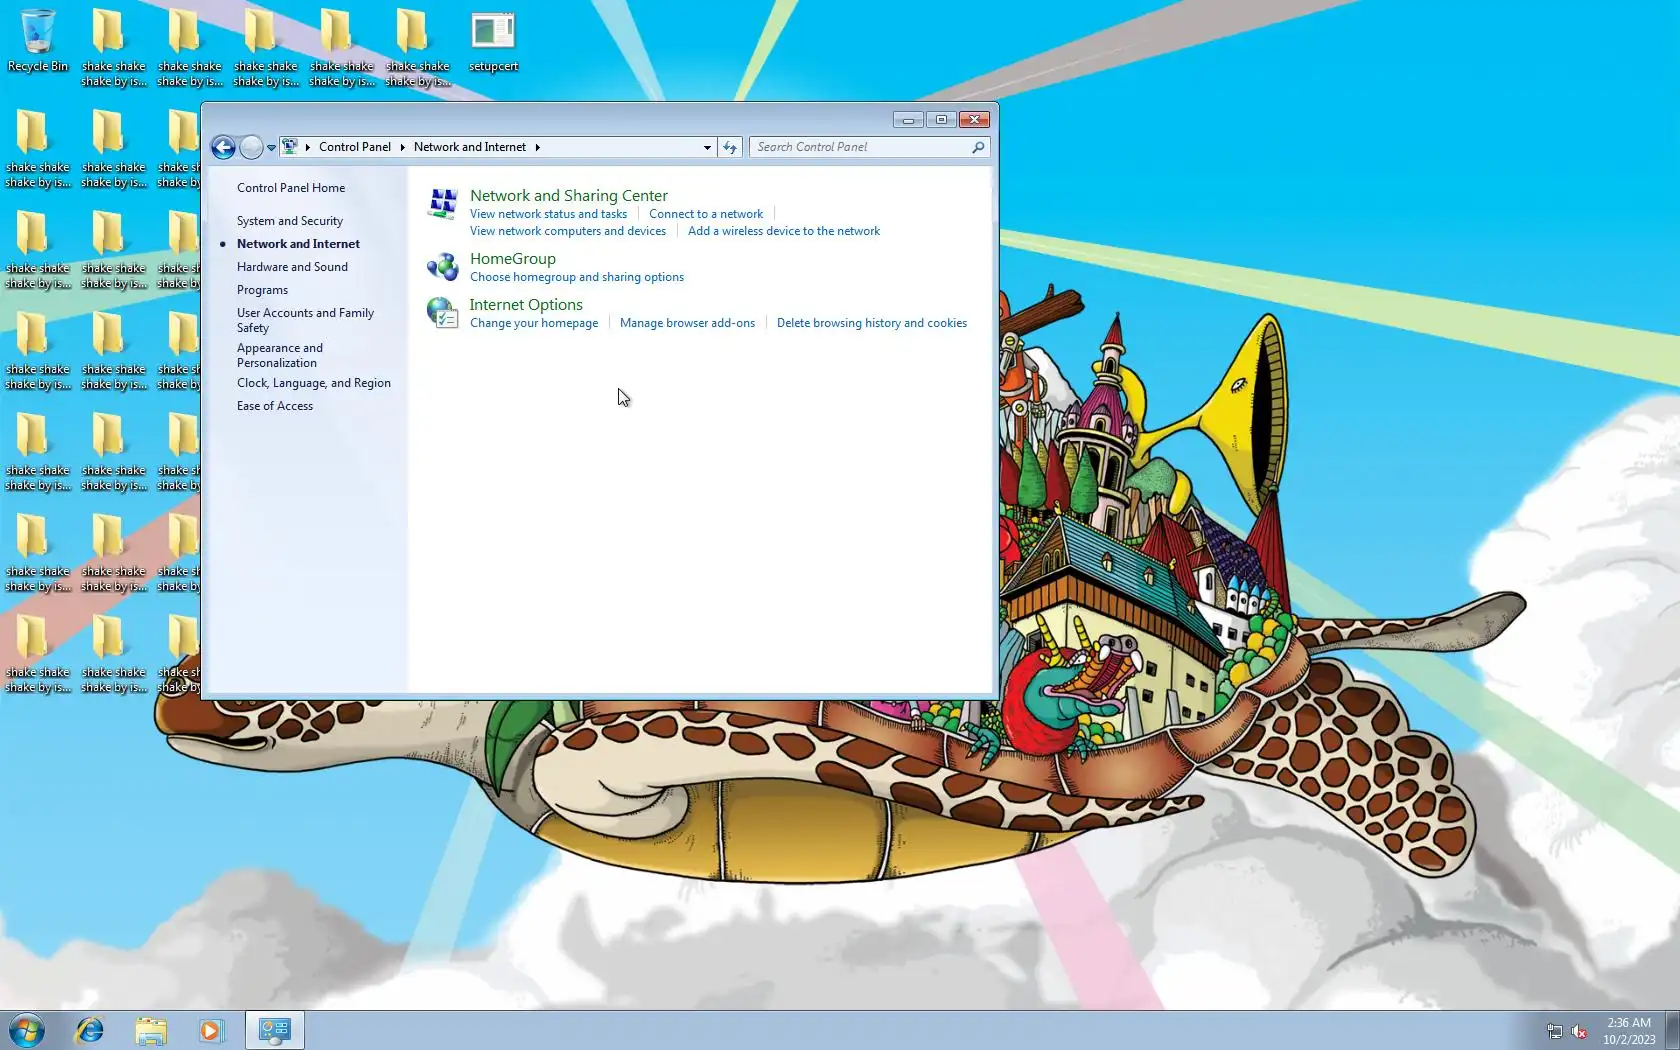Select the setupcert desktop icon
The width and height of the screenshot is (1680, 1050).
tap(493, 41)
